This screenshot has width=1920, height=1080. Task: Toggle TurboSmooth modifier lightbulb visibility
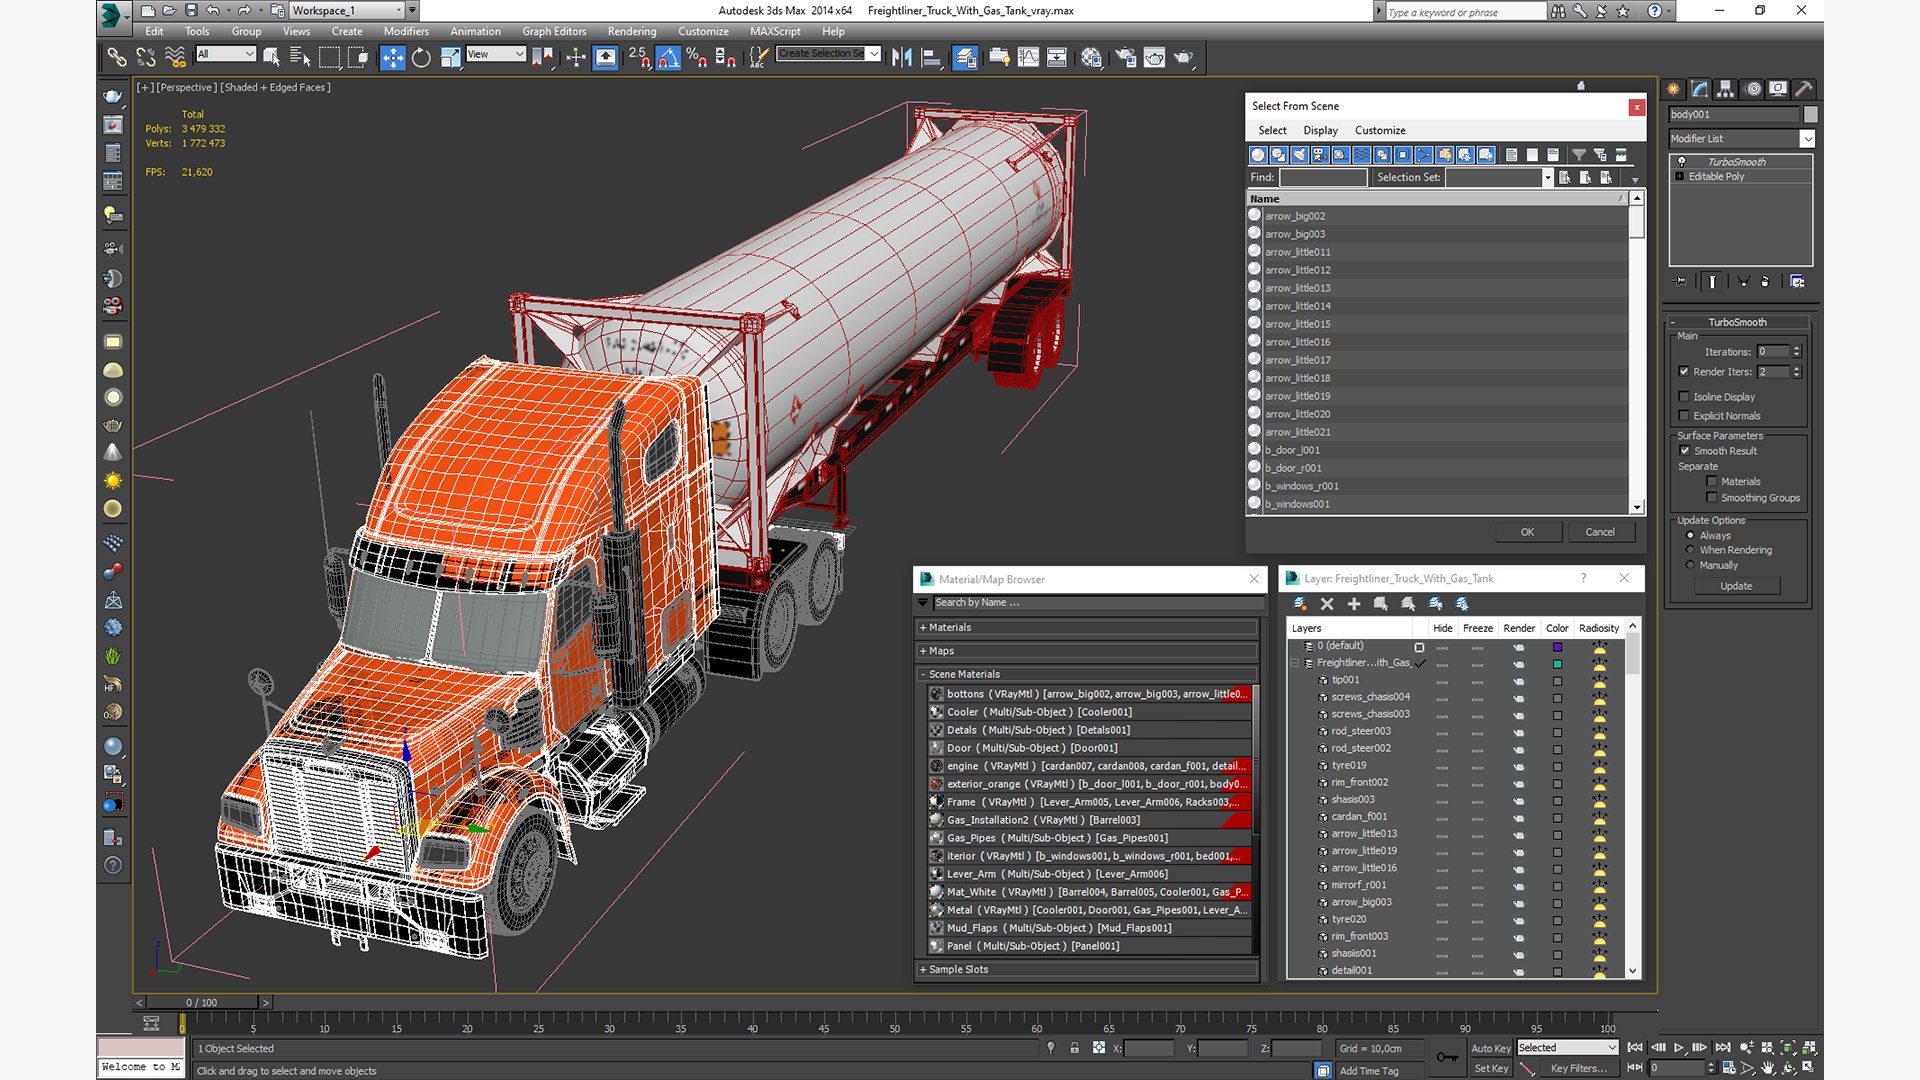(1681, 162)
